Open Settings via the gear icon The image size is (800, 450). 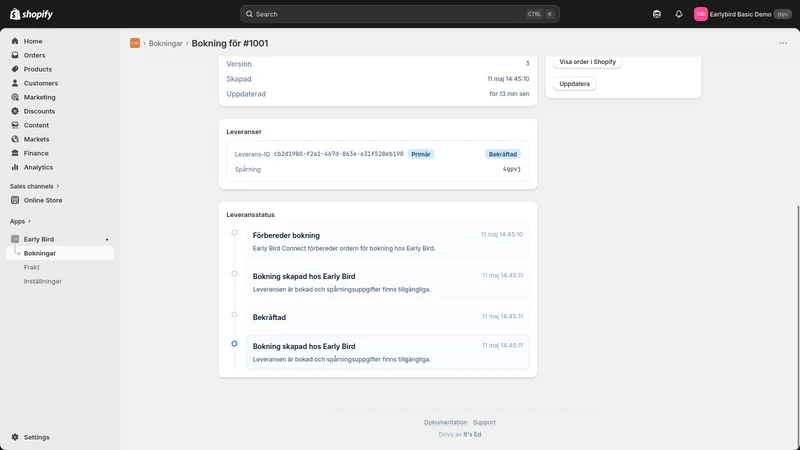15,437
